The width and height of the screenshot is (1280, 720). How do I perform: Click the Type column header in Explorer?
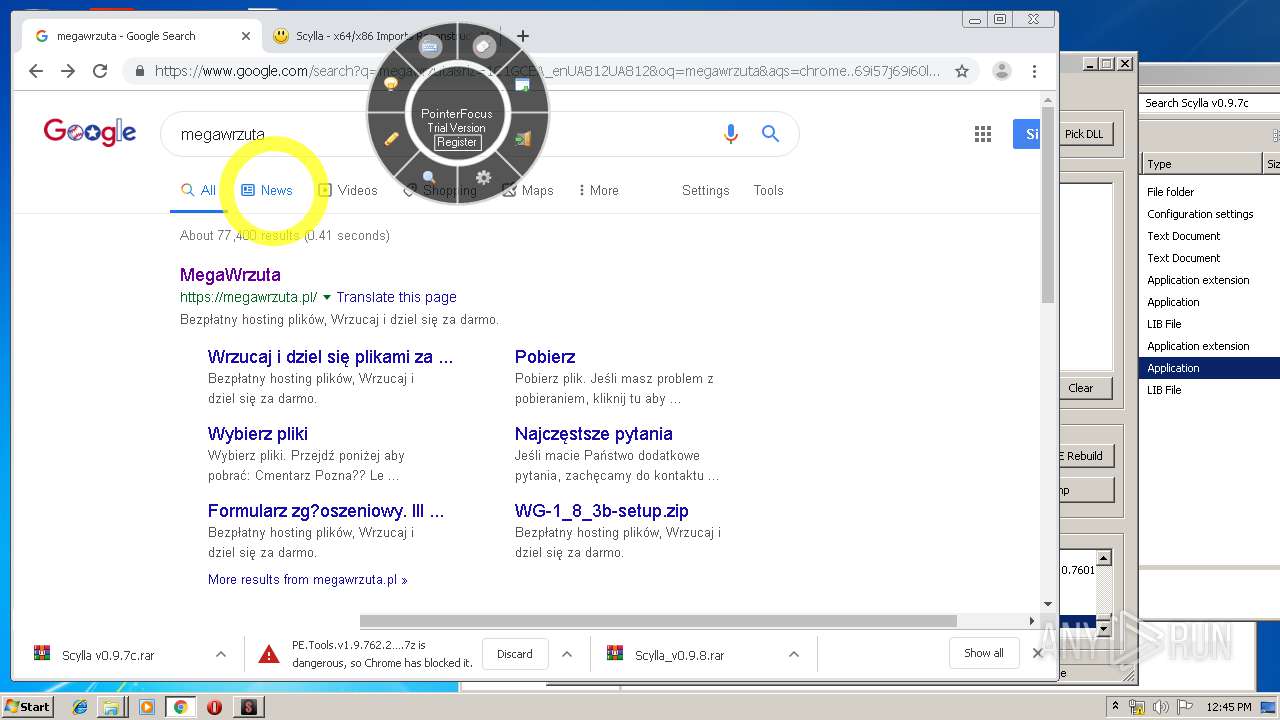tap(1201, 164)
